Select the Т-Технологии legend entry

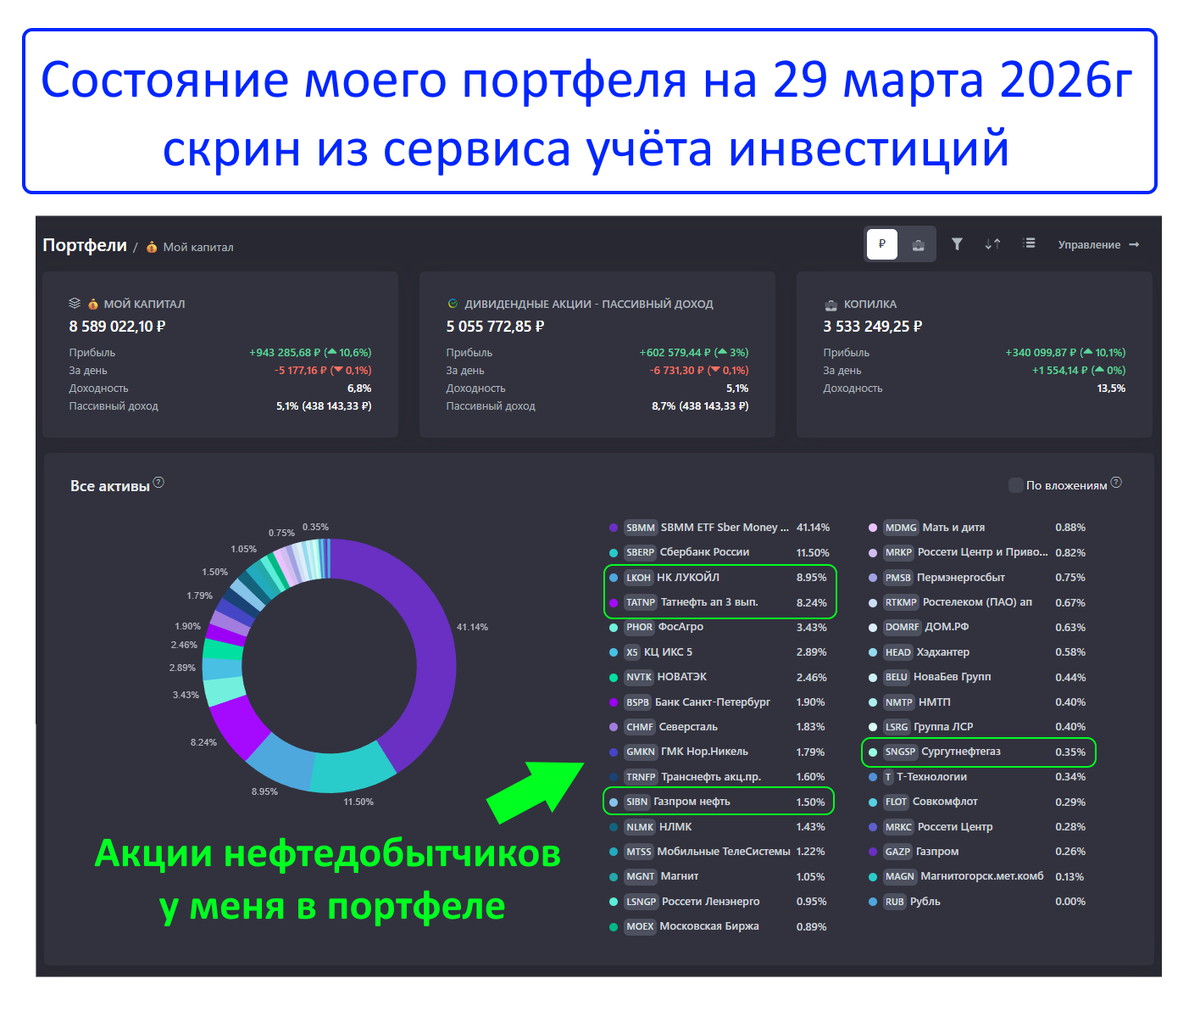click(977, 777)
